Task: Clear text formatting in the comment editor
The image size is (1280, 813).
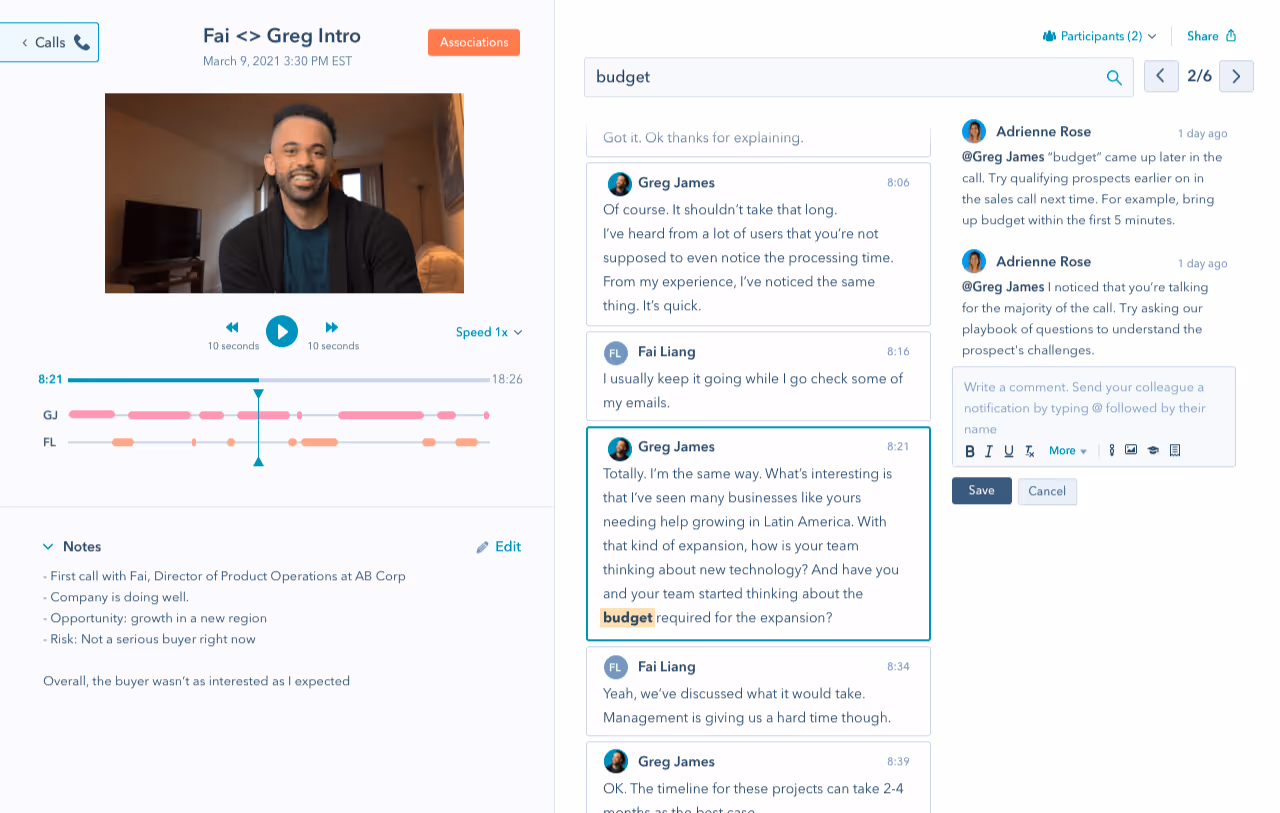Action: [x=1029, y=451]
